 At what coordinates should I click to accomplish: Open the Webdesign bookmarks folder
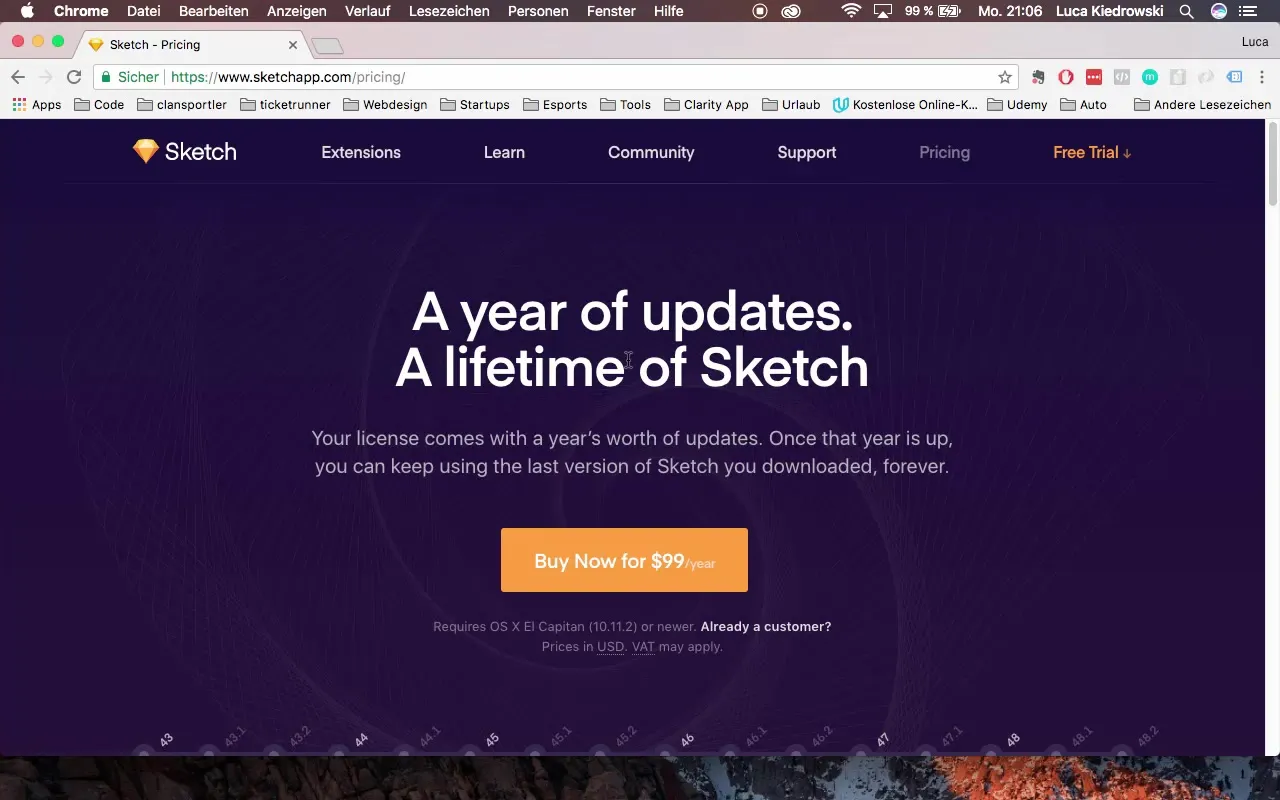[385, 104]
